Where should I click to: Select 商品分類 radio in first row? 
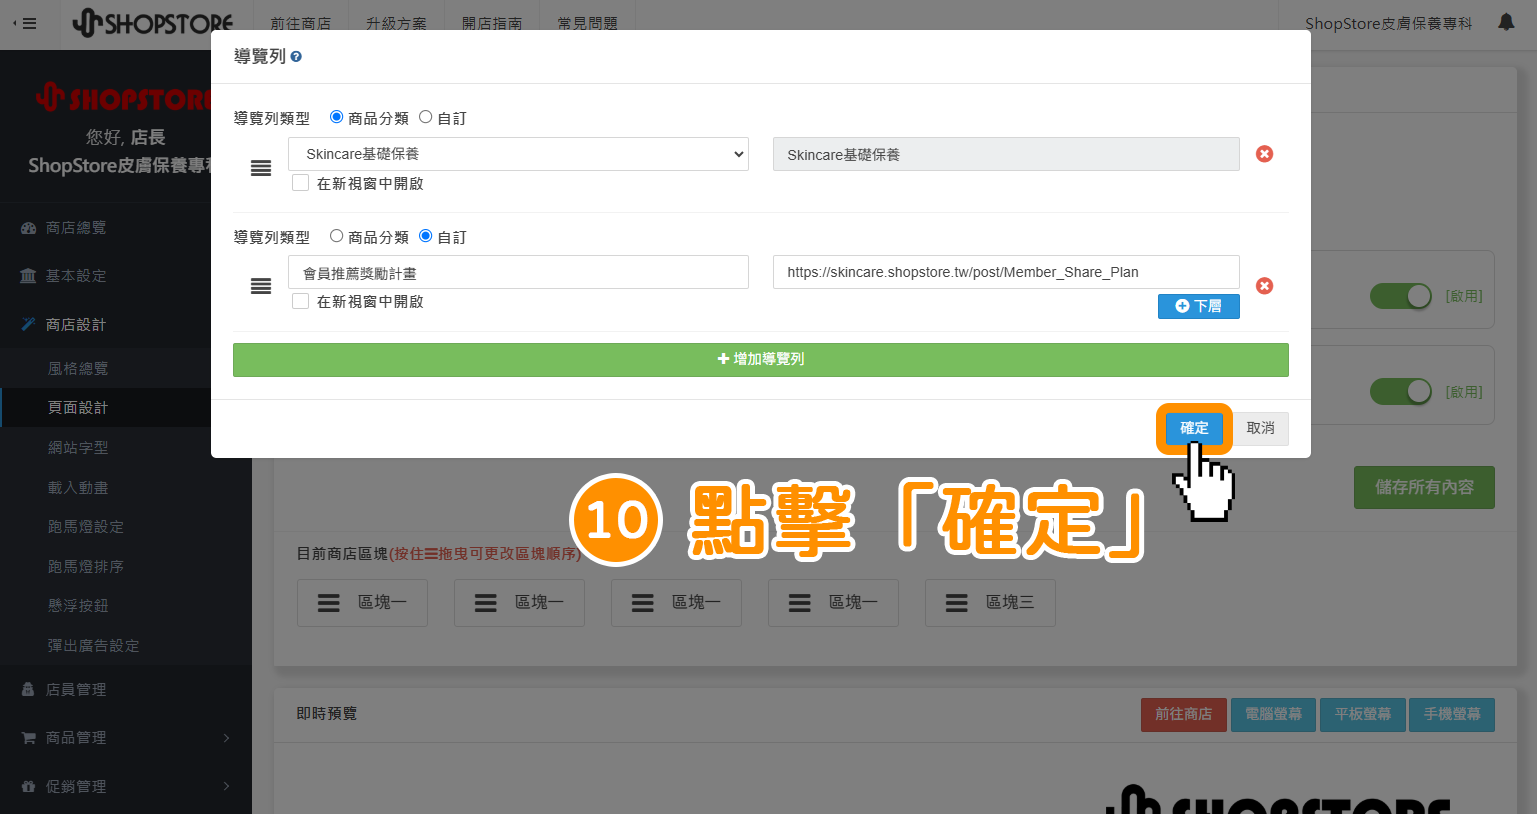click(x=337, y=117)
